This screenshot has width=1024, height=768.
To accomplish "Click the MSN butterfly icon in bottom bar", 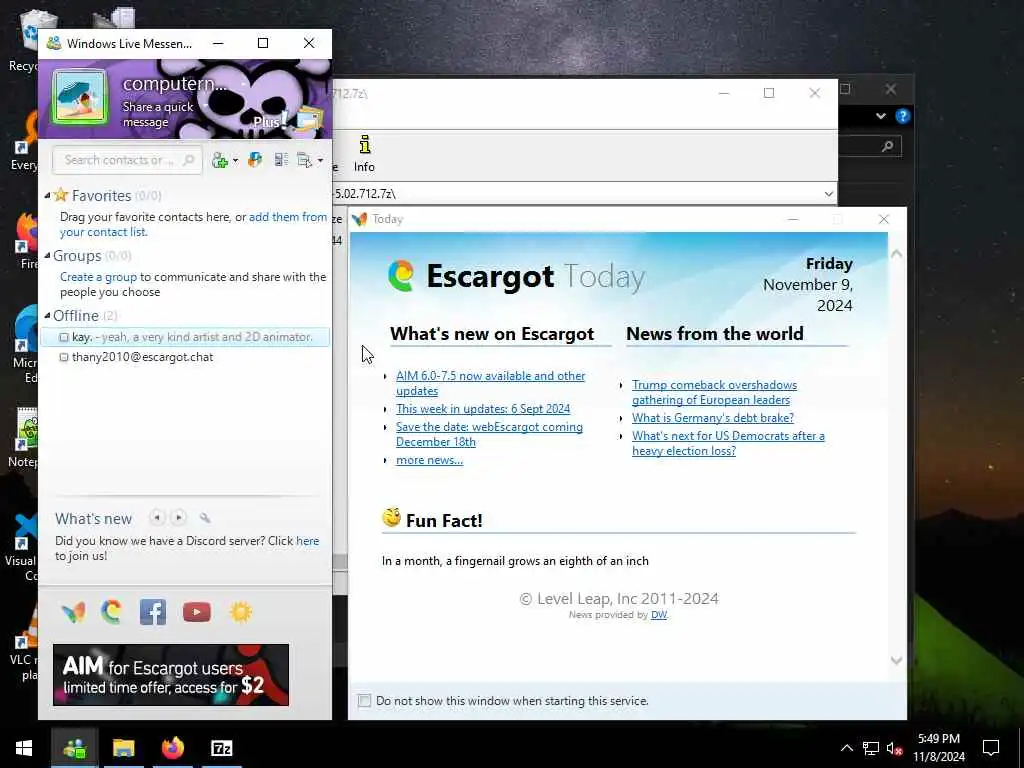I will coord(73,612).
